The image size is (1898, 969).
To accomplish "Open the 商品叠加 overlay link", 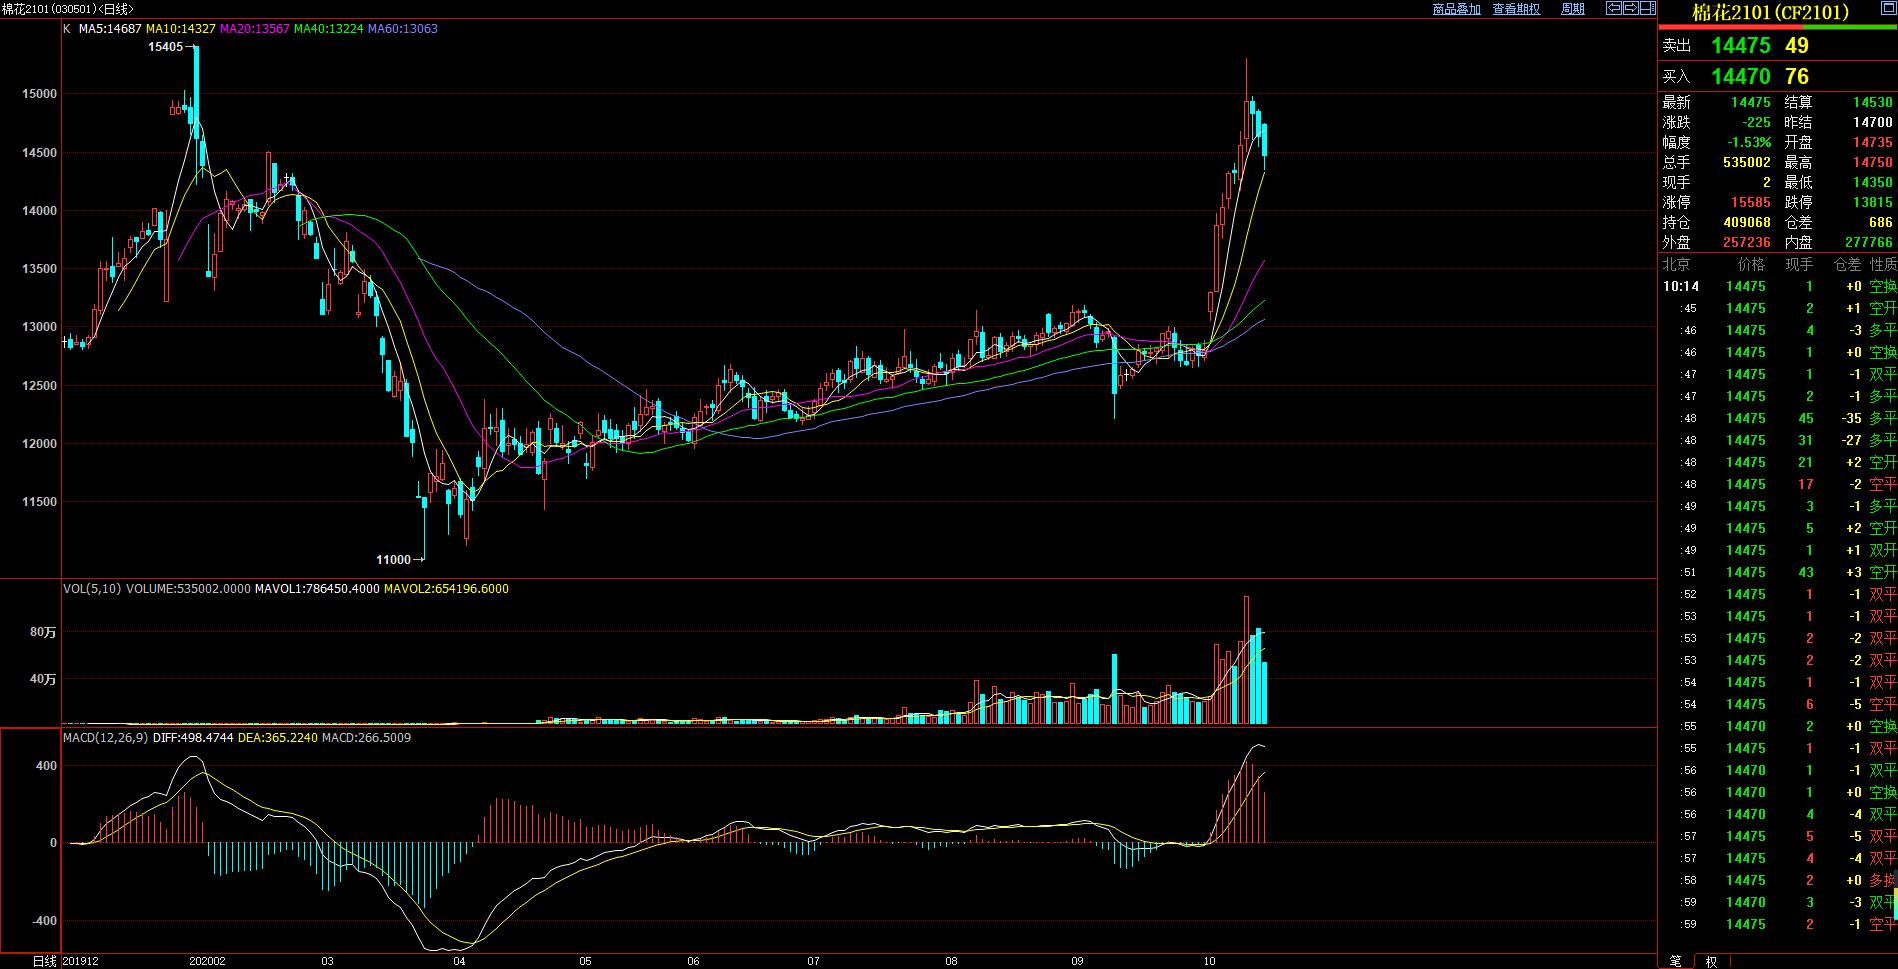I will 1456,9.
